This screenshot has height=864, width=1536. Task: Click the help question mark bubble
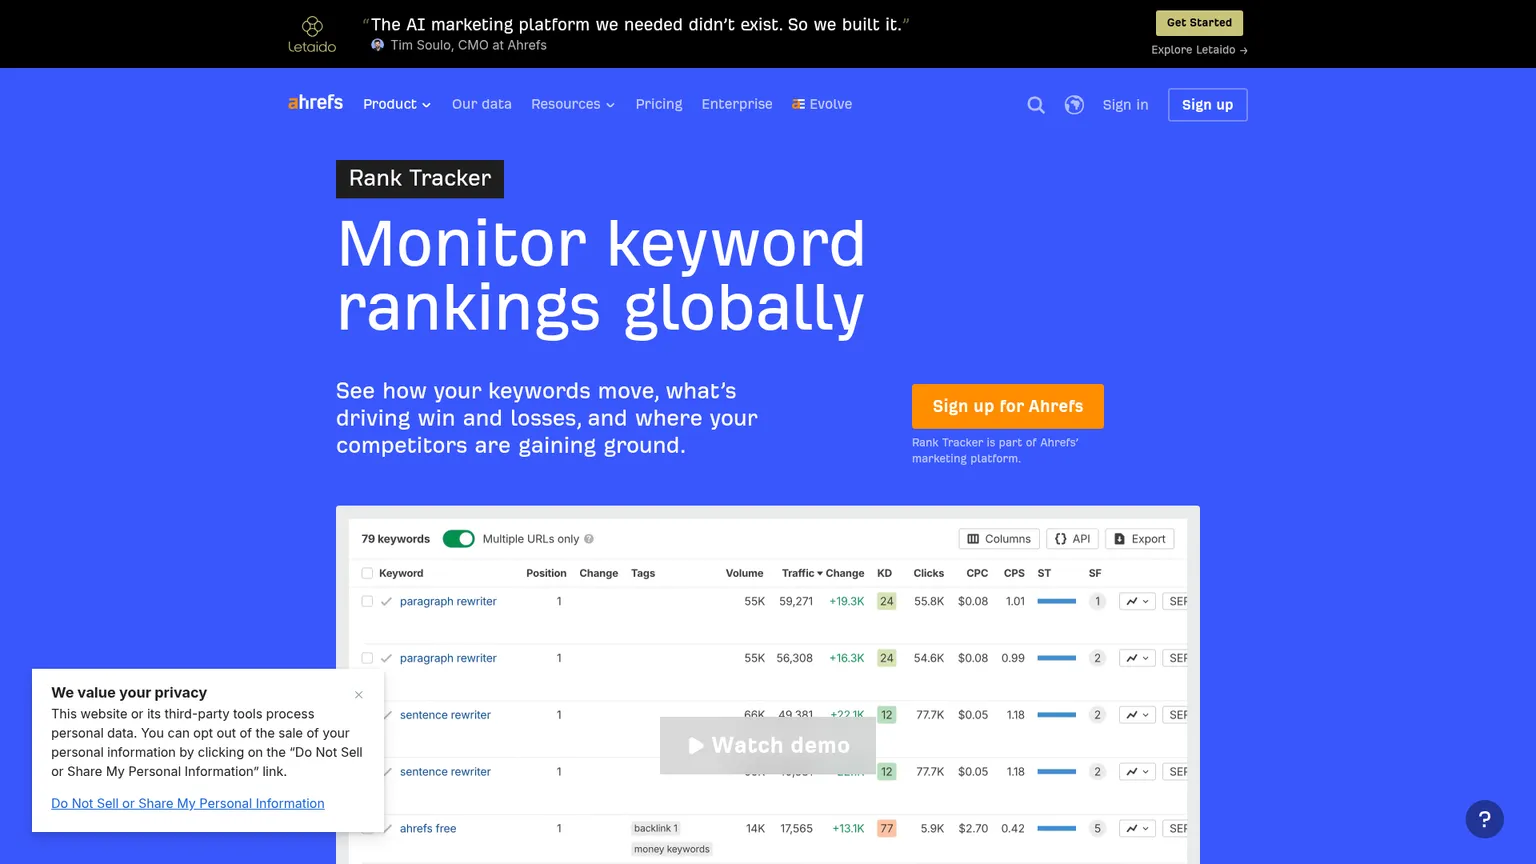pyautogui.click(x=1485, y=819)
